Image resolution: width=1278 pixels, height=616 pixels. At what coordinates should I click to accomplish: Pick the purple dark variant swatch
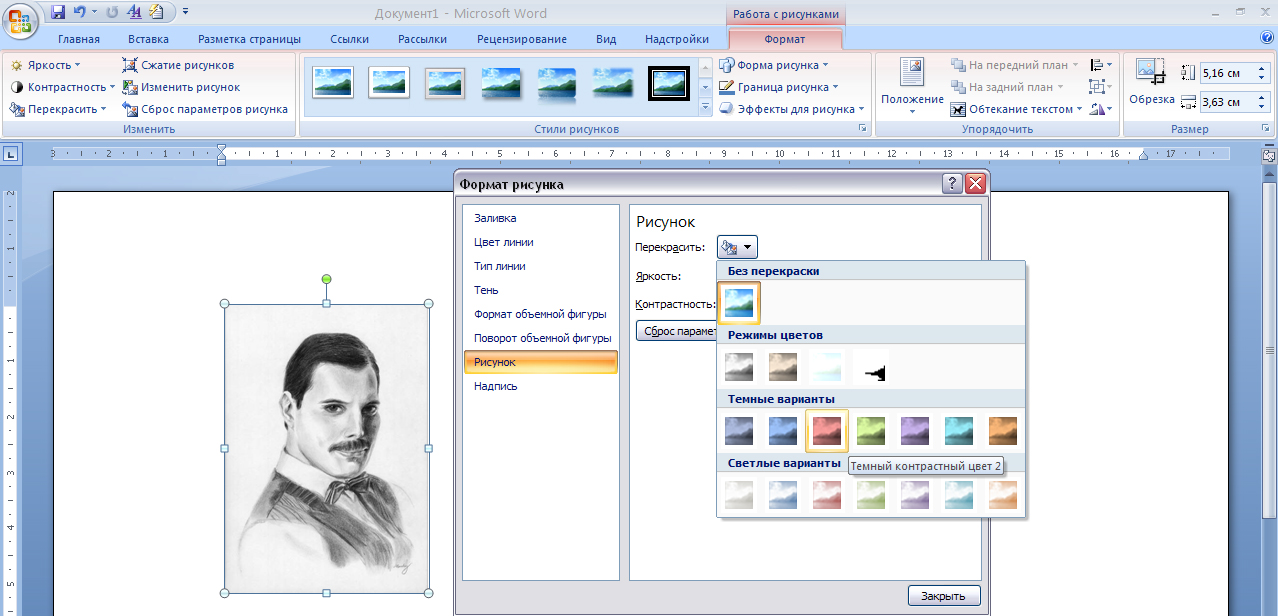point(915,431)
